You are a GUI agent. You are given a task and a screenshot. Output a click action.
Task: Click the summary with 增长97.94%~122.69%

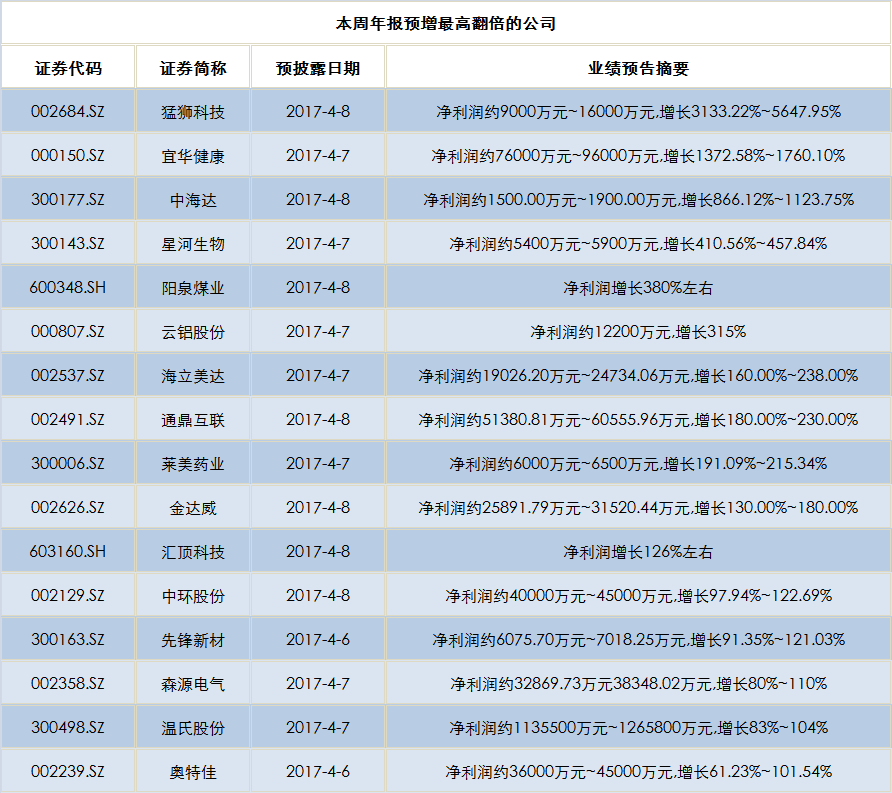pos(638,596)
